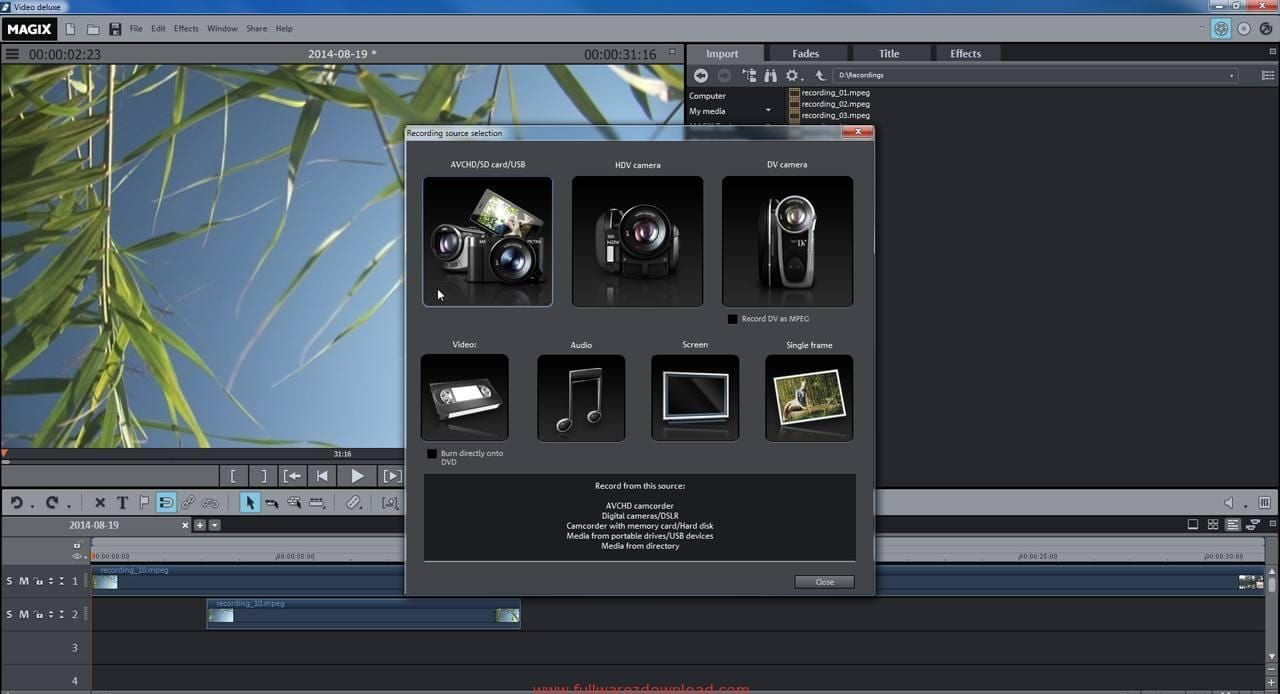Screen dimensions: 1280x694
Task: Open the Effects menu in menu bar
Action: click(x=186, y=29)
